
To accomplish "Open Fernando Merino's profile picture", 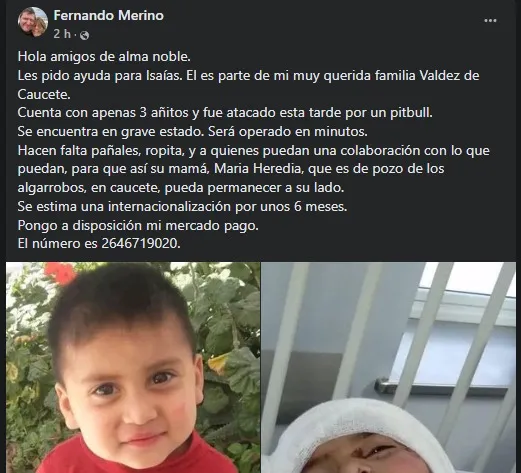I will coord(33,22).
